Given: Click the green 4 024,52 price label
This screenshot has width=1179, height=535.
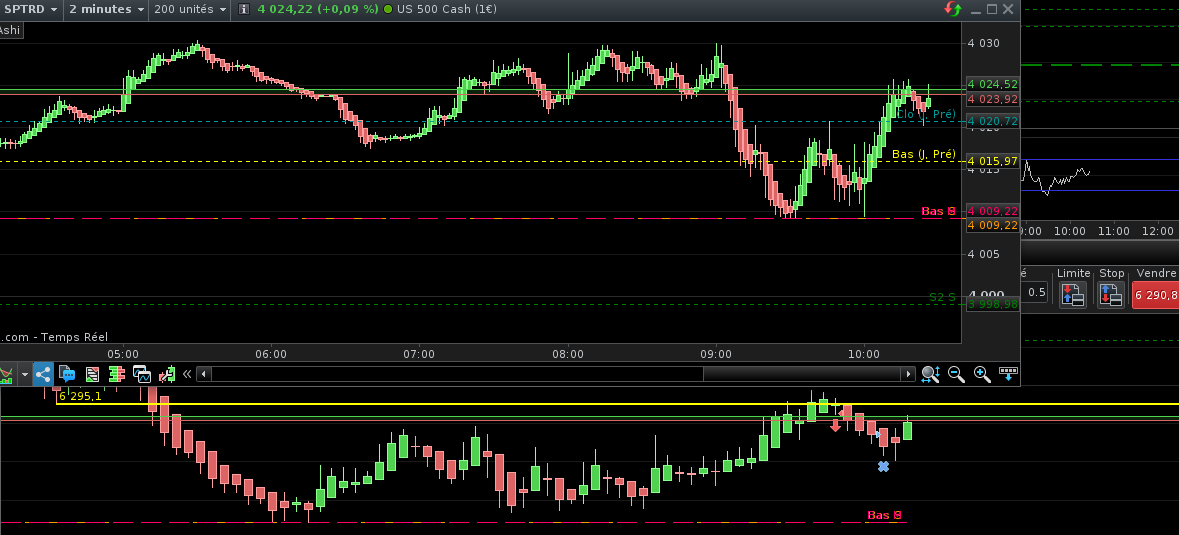Looking at the screenshot, I should coord(993,84).
